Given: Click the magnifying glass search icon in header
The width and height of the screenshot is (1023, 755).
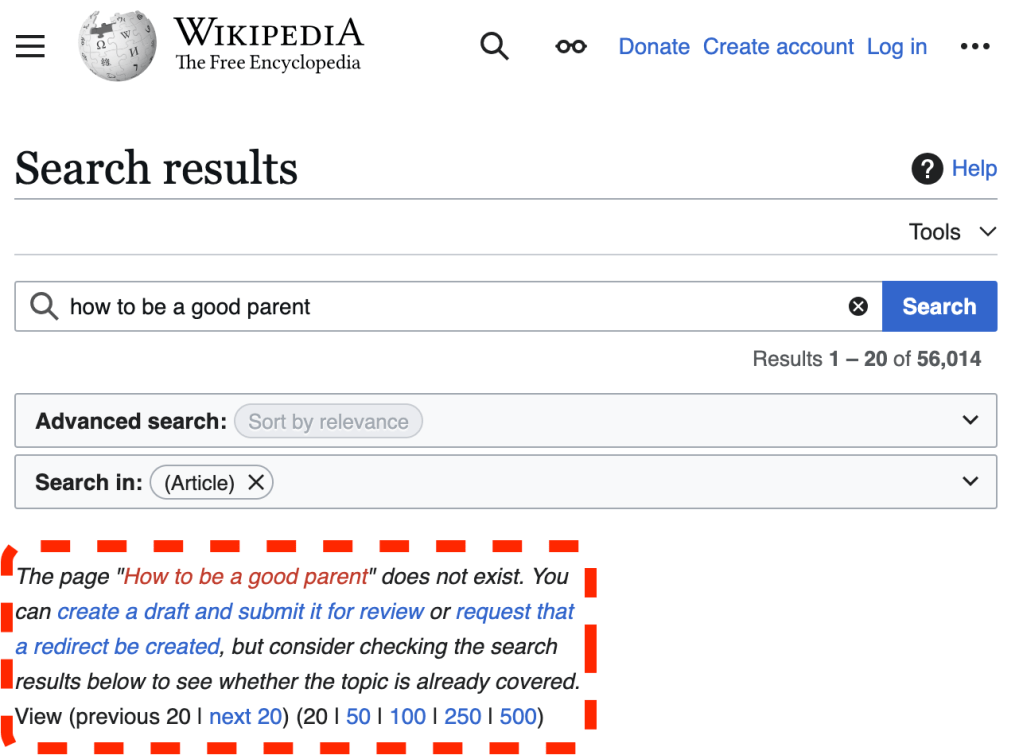Looking at the screenshot, I should 494,47.
